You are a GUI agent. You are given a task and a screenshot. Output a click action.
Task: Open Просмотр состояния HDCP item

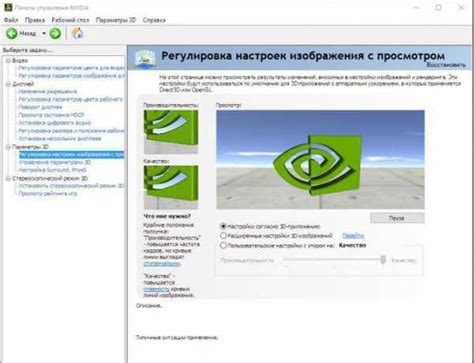51,115
